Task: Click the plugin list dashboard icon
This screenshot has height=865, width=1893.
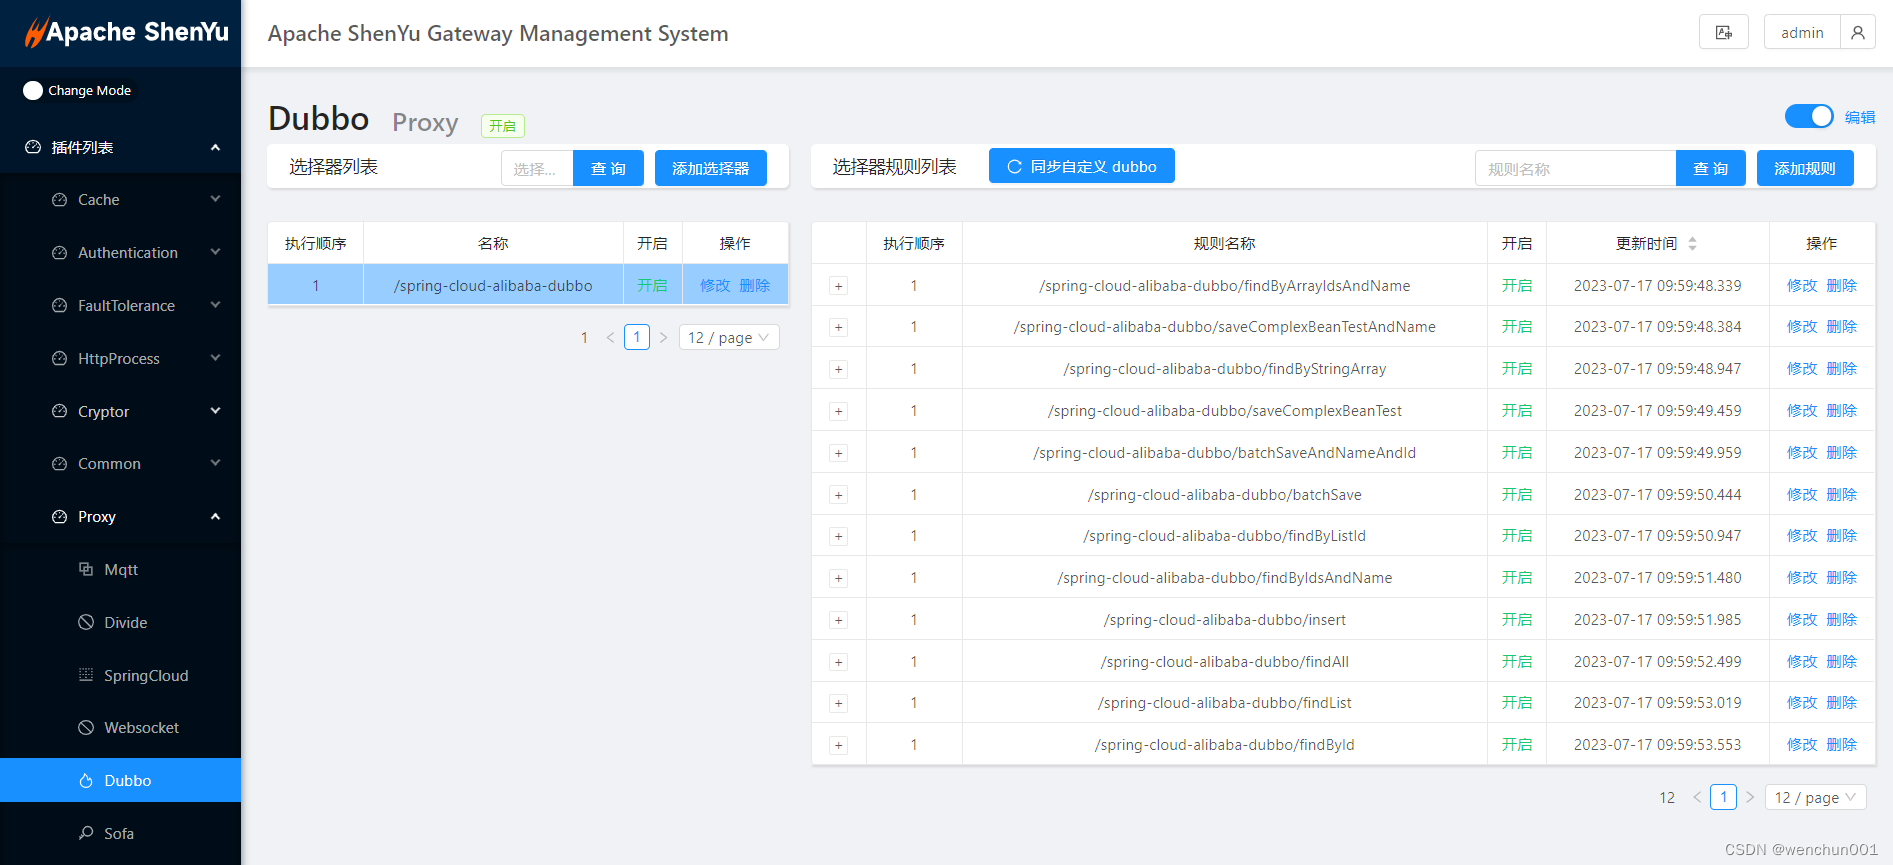Action: click(33, 147)
